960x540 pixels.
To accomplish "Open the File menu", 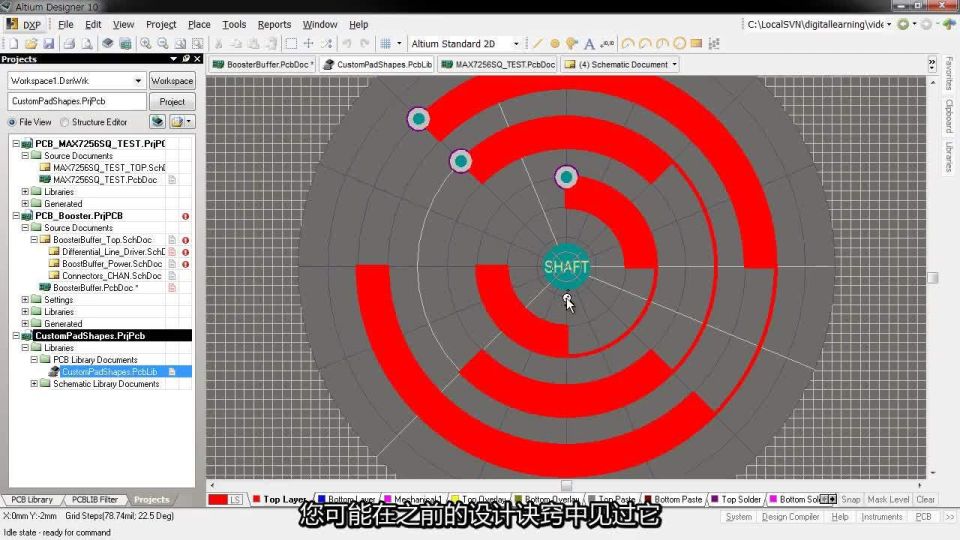I will click(x=66, y=24).
